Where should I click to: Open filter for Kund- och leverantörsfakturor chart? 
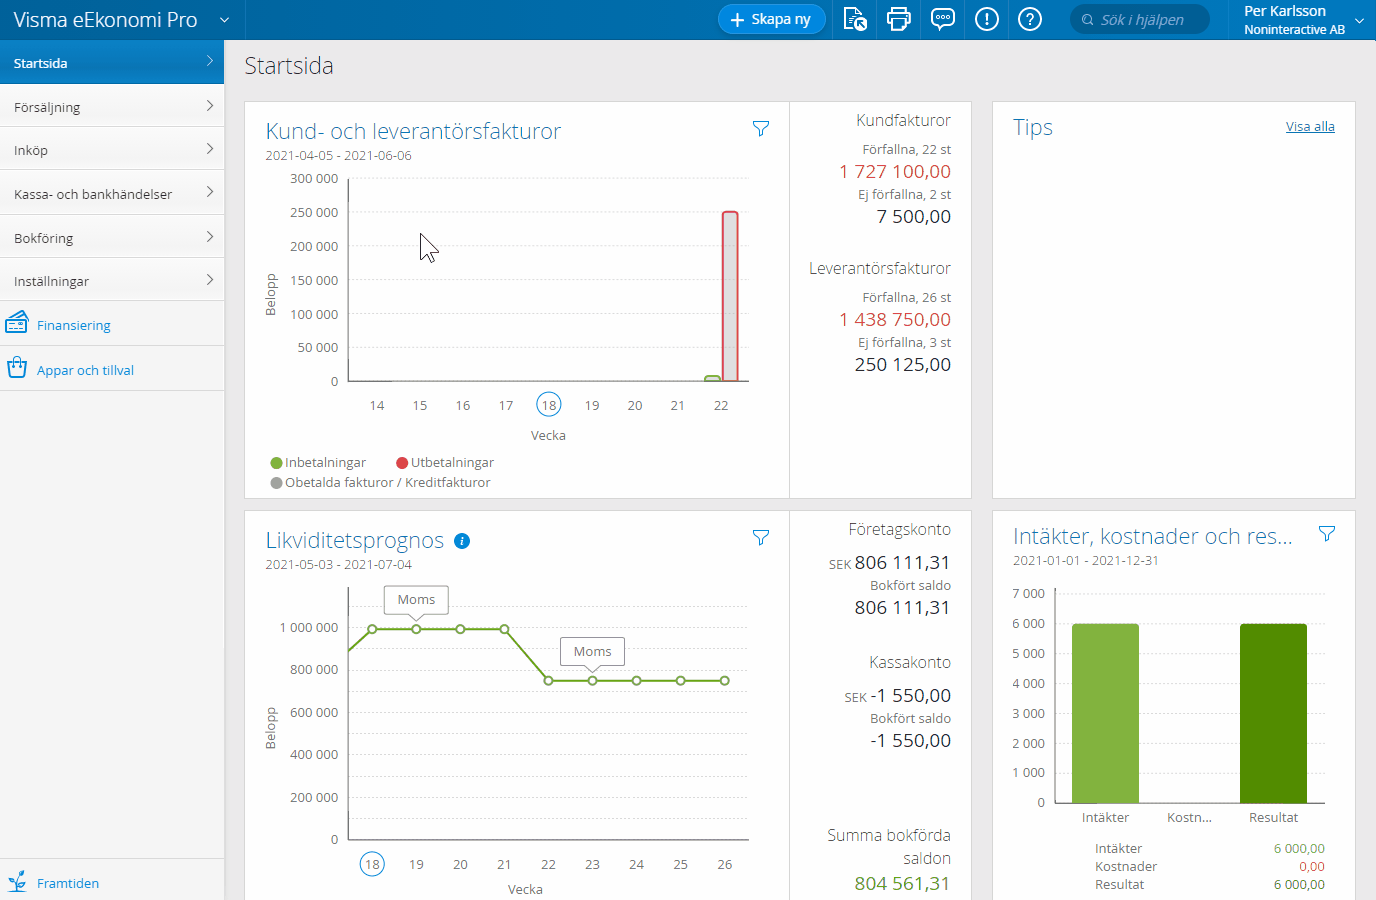pyautogui.click(x=761, y=129)
